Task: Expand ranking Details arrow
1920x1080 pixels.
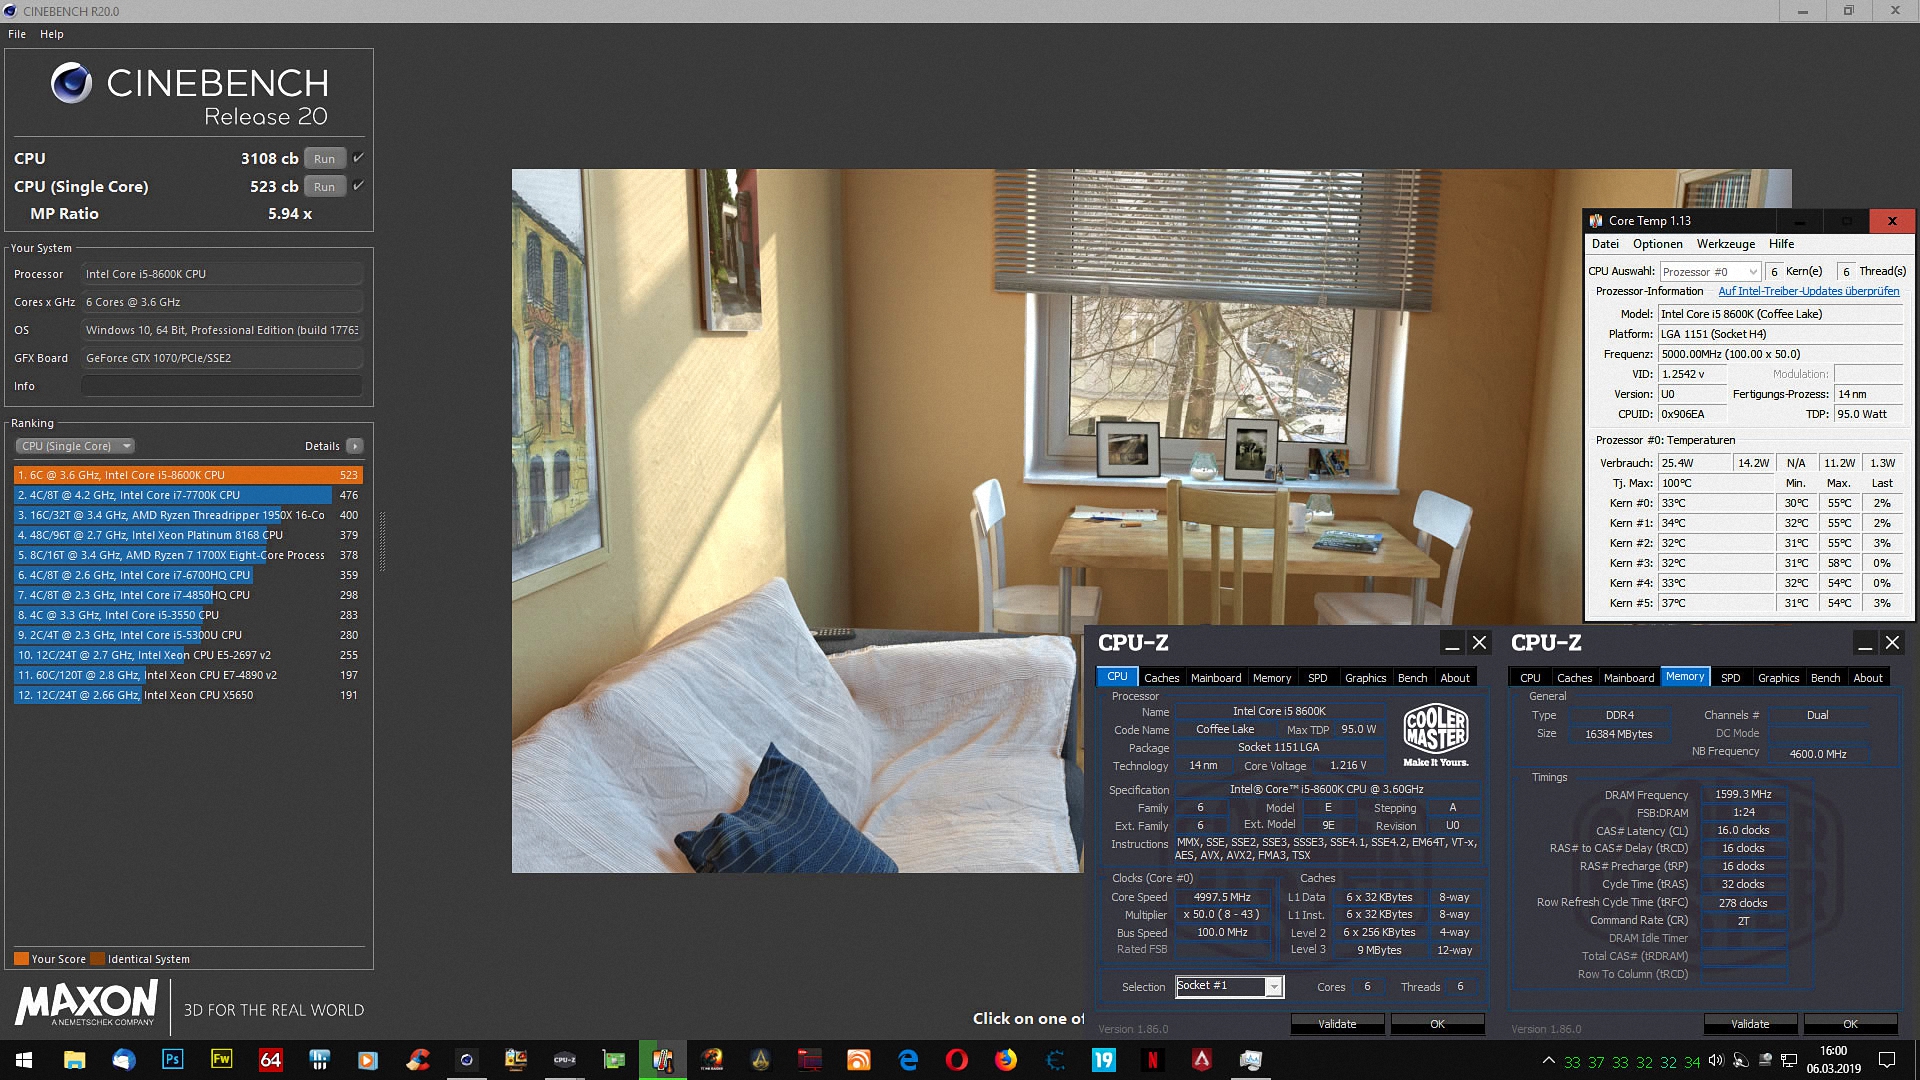Action: coord(355,446)
